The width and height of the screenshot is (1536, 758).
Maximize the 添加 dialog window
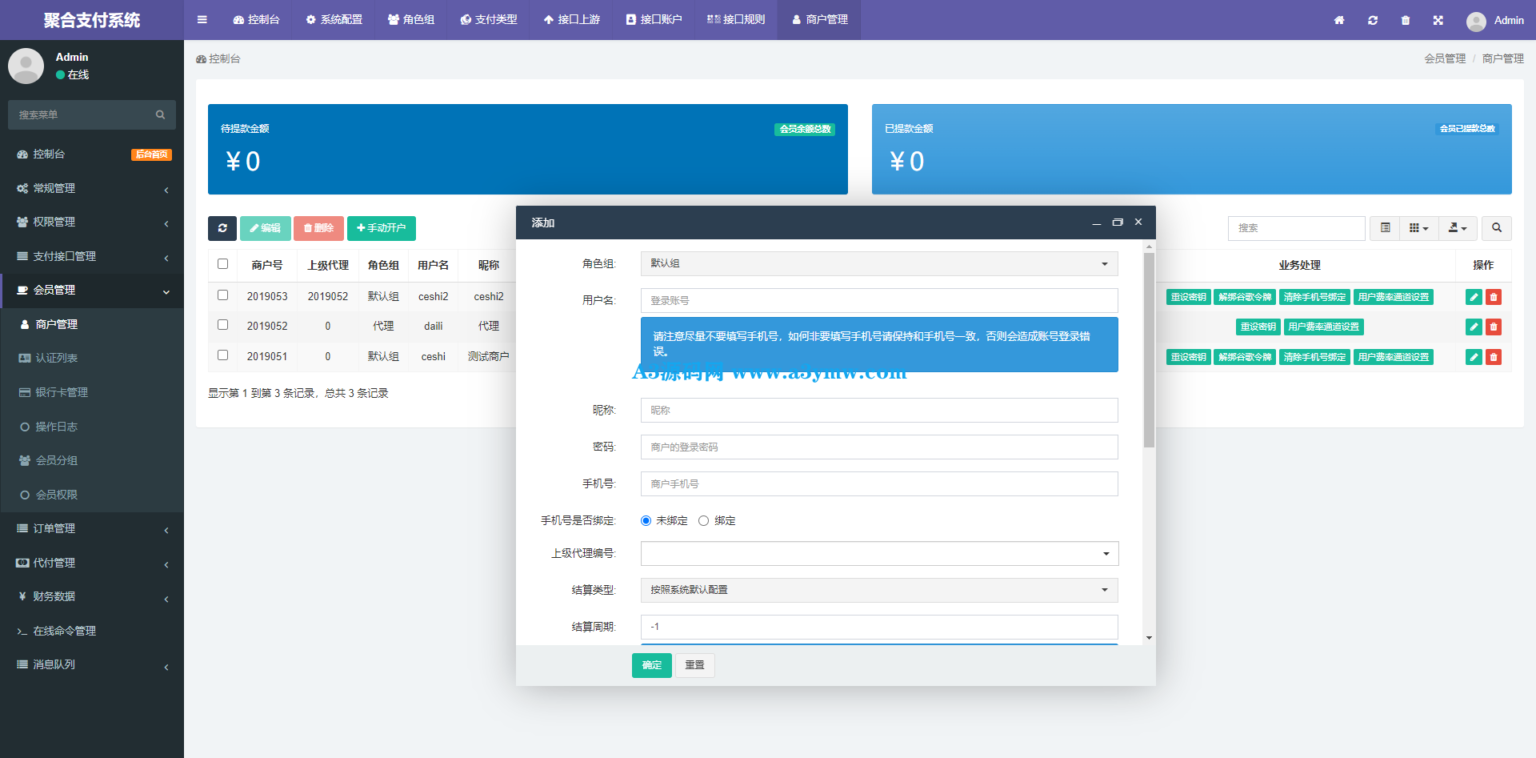1118,222
